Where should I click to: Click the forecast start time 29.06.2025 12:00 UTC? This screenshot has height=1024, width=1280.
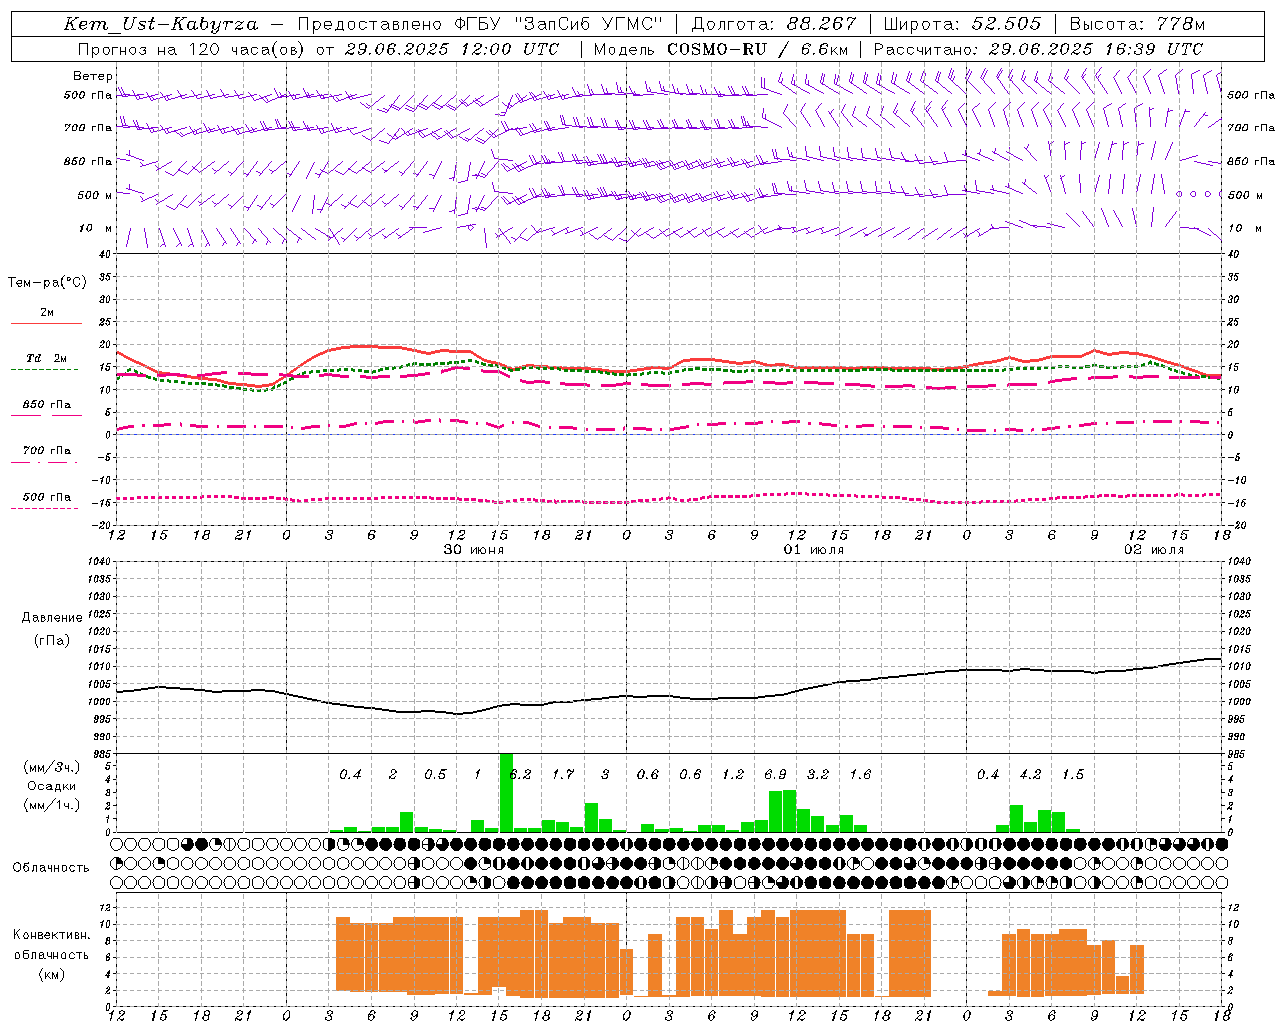click(451, 49)
